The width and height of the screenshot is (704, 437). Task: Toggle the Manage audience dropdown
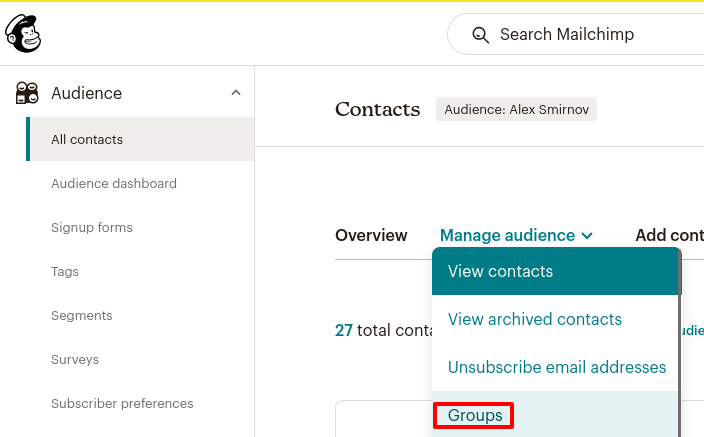click(516, 235)
